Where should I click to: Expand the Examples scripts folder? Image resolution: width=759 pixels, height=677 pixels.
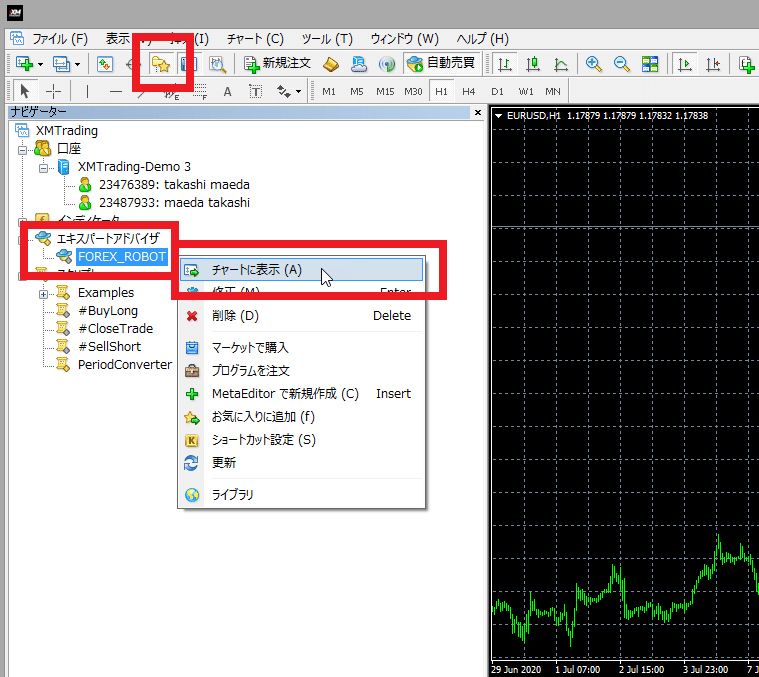click(x=44, y=294)
